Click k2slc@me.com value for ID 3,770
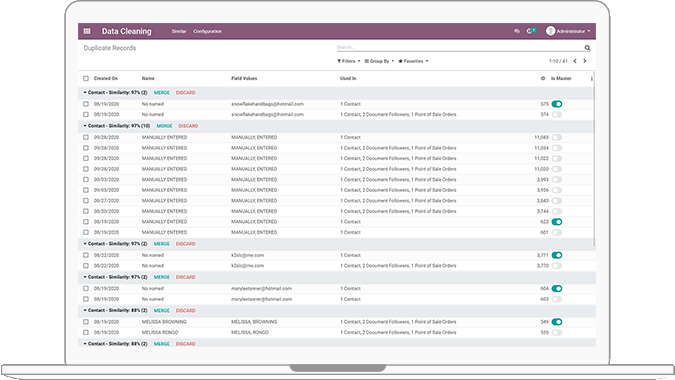Image resolution: width=675 pixels, height=380 pixels. [x=248, y=266]
